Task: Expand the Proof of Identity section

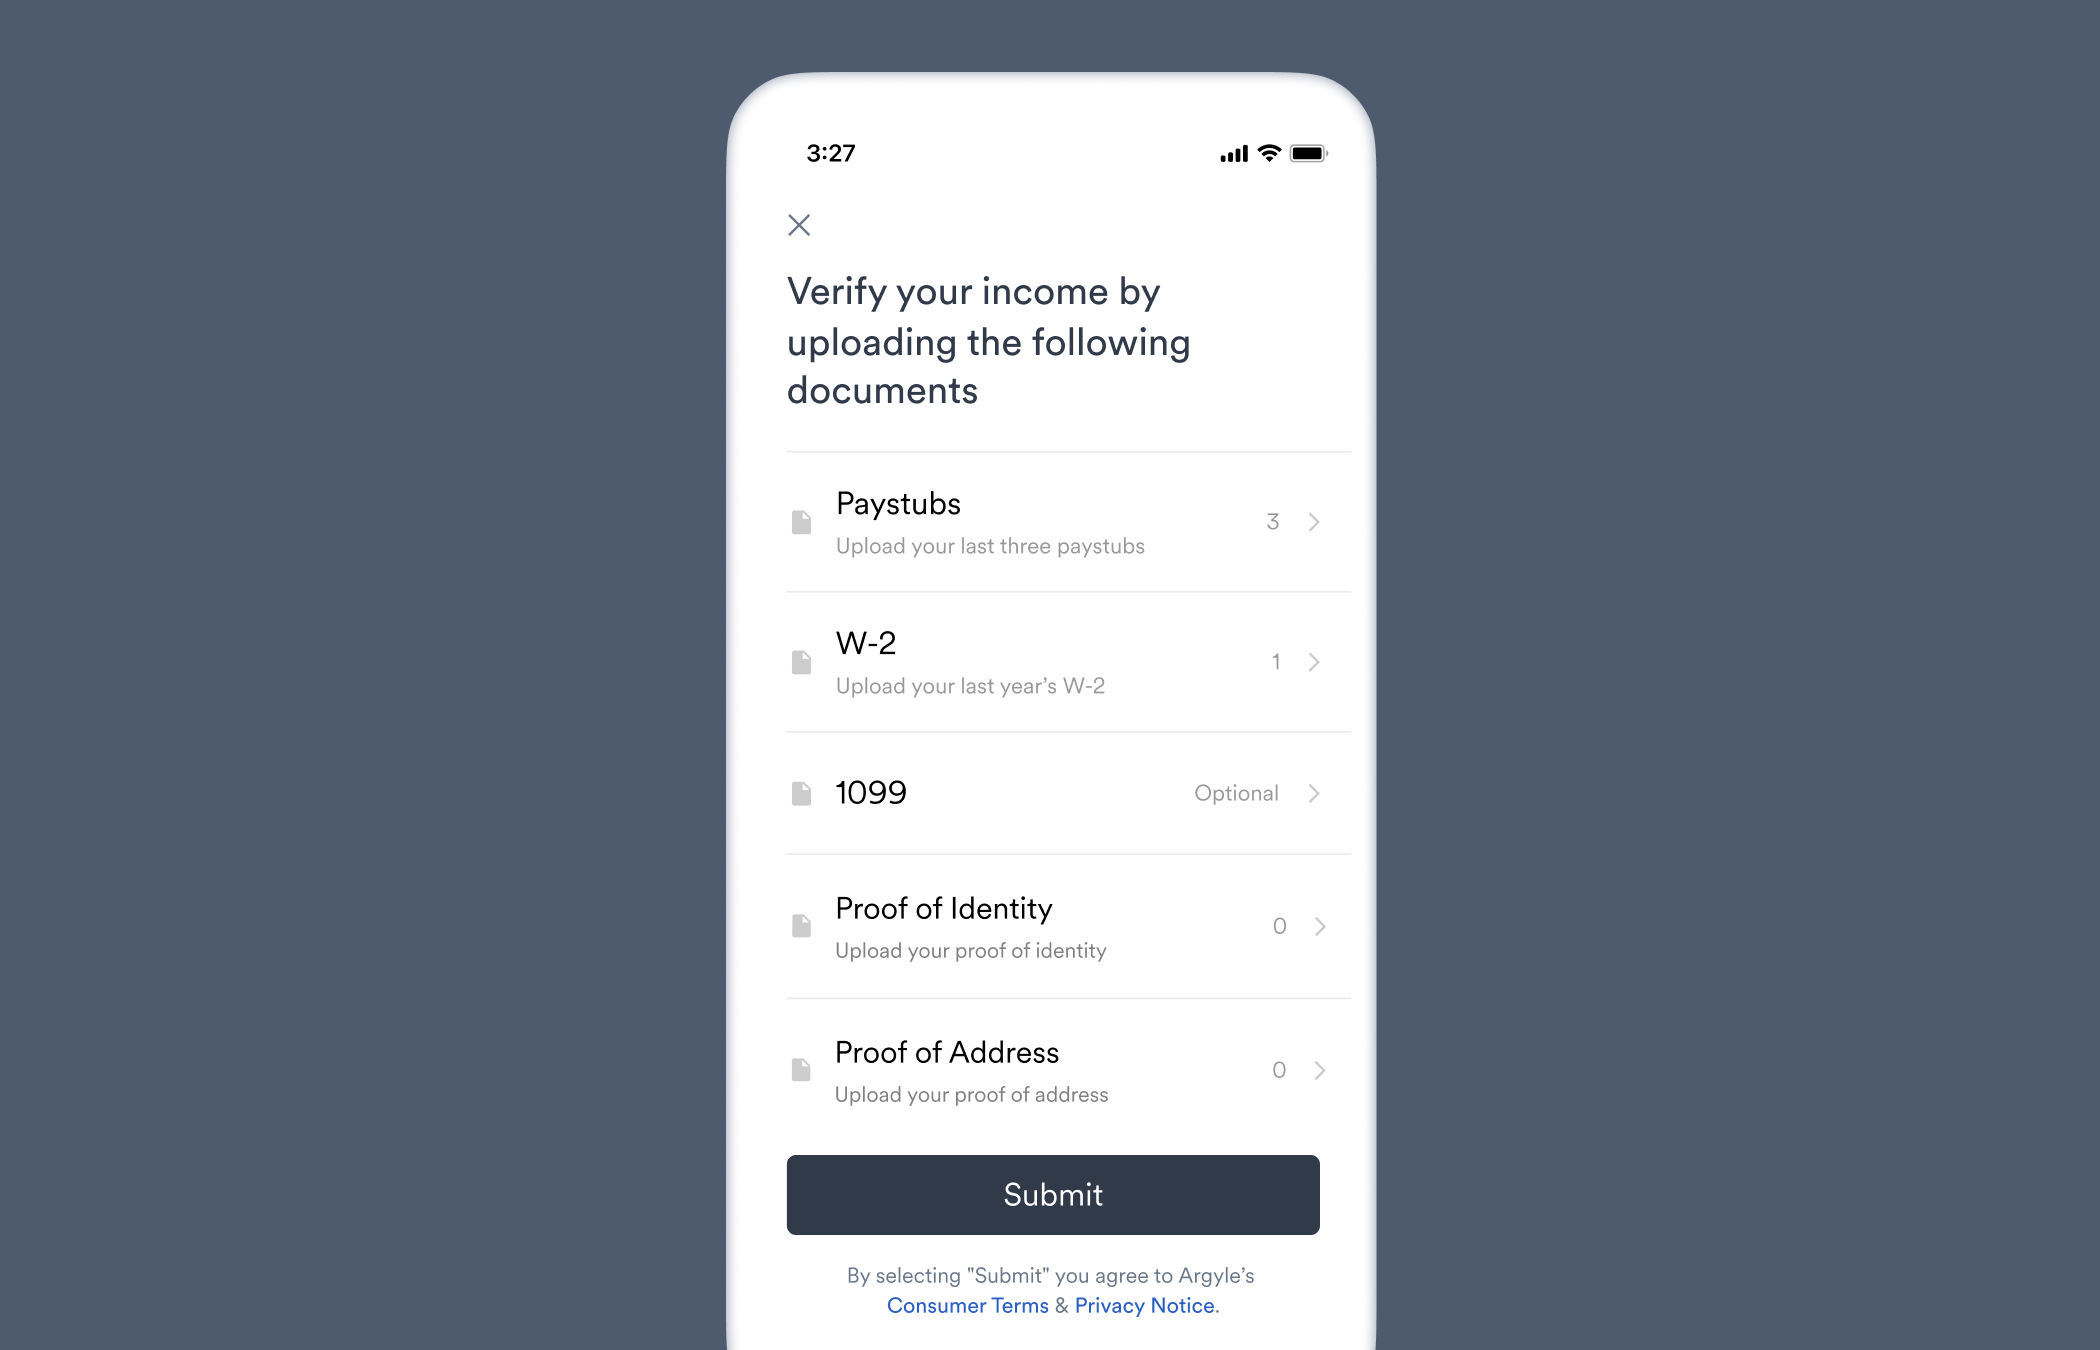Action: 1313,924
